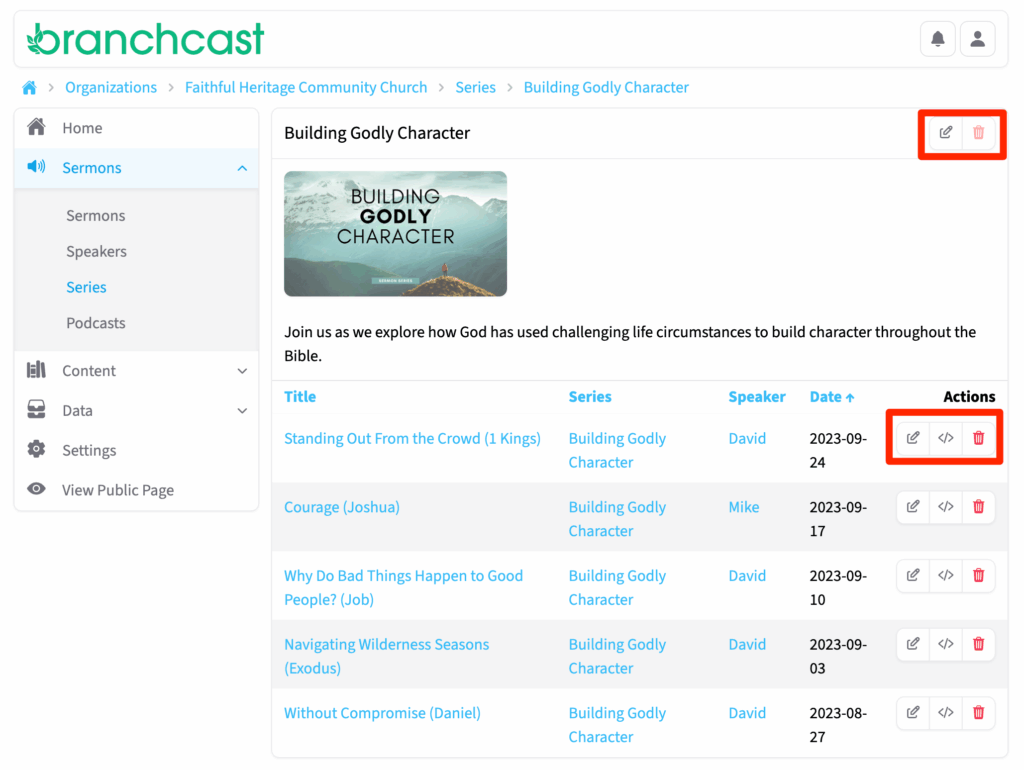Open the user account profile icon
Image resolution: width=1024 pixels, height=770 pixels.
tap(977, 39)
